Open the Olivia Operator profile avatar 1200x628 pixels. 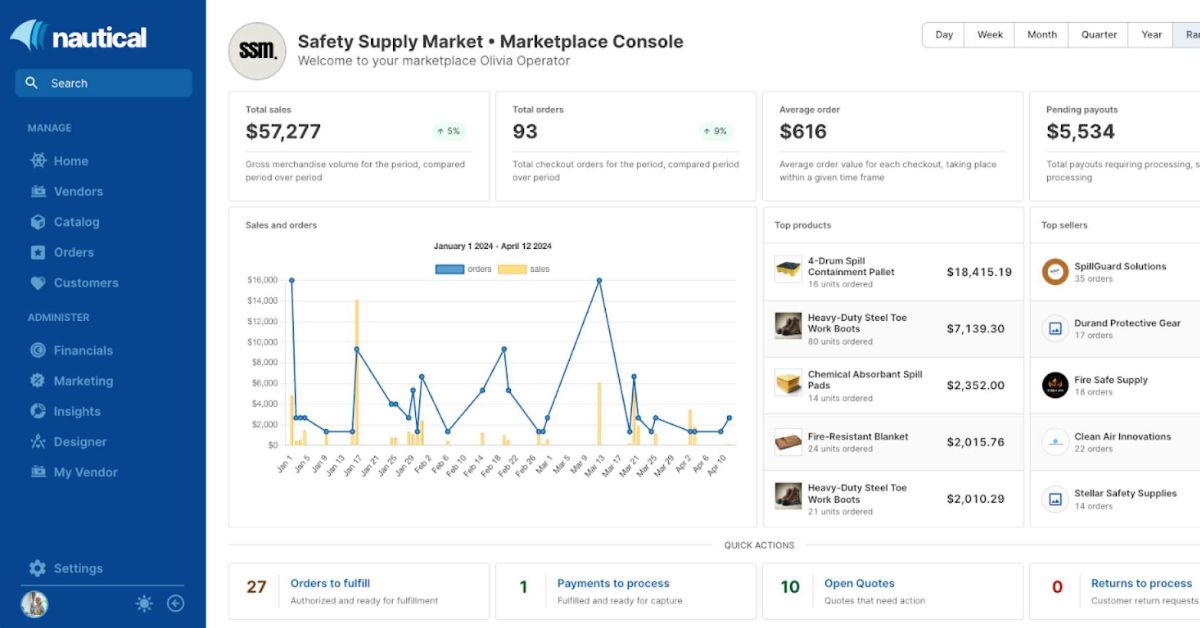click(x=33, y=603)
